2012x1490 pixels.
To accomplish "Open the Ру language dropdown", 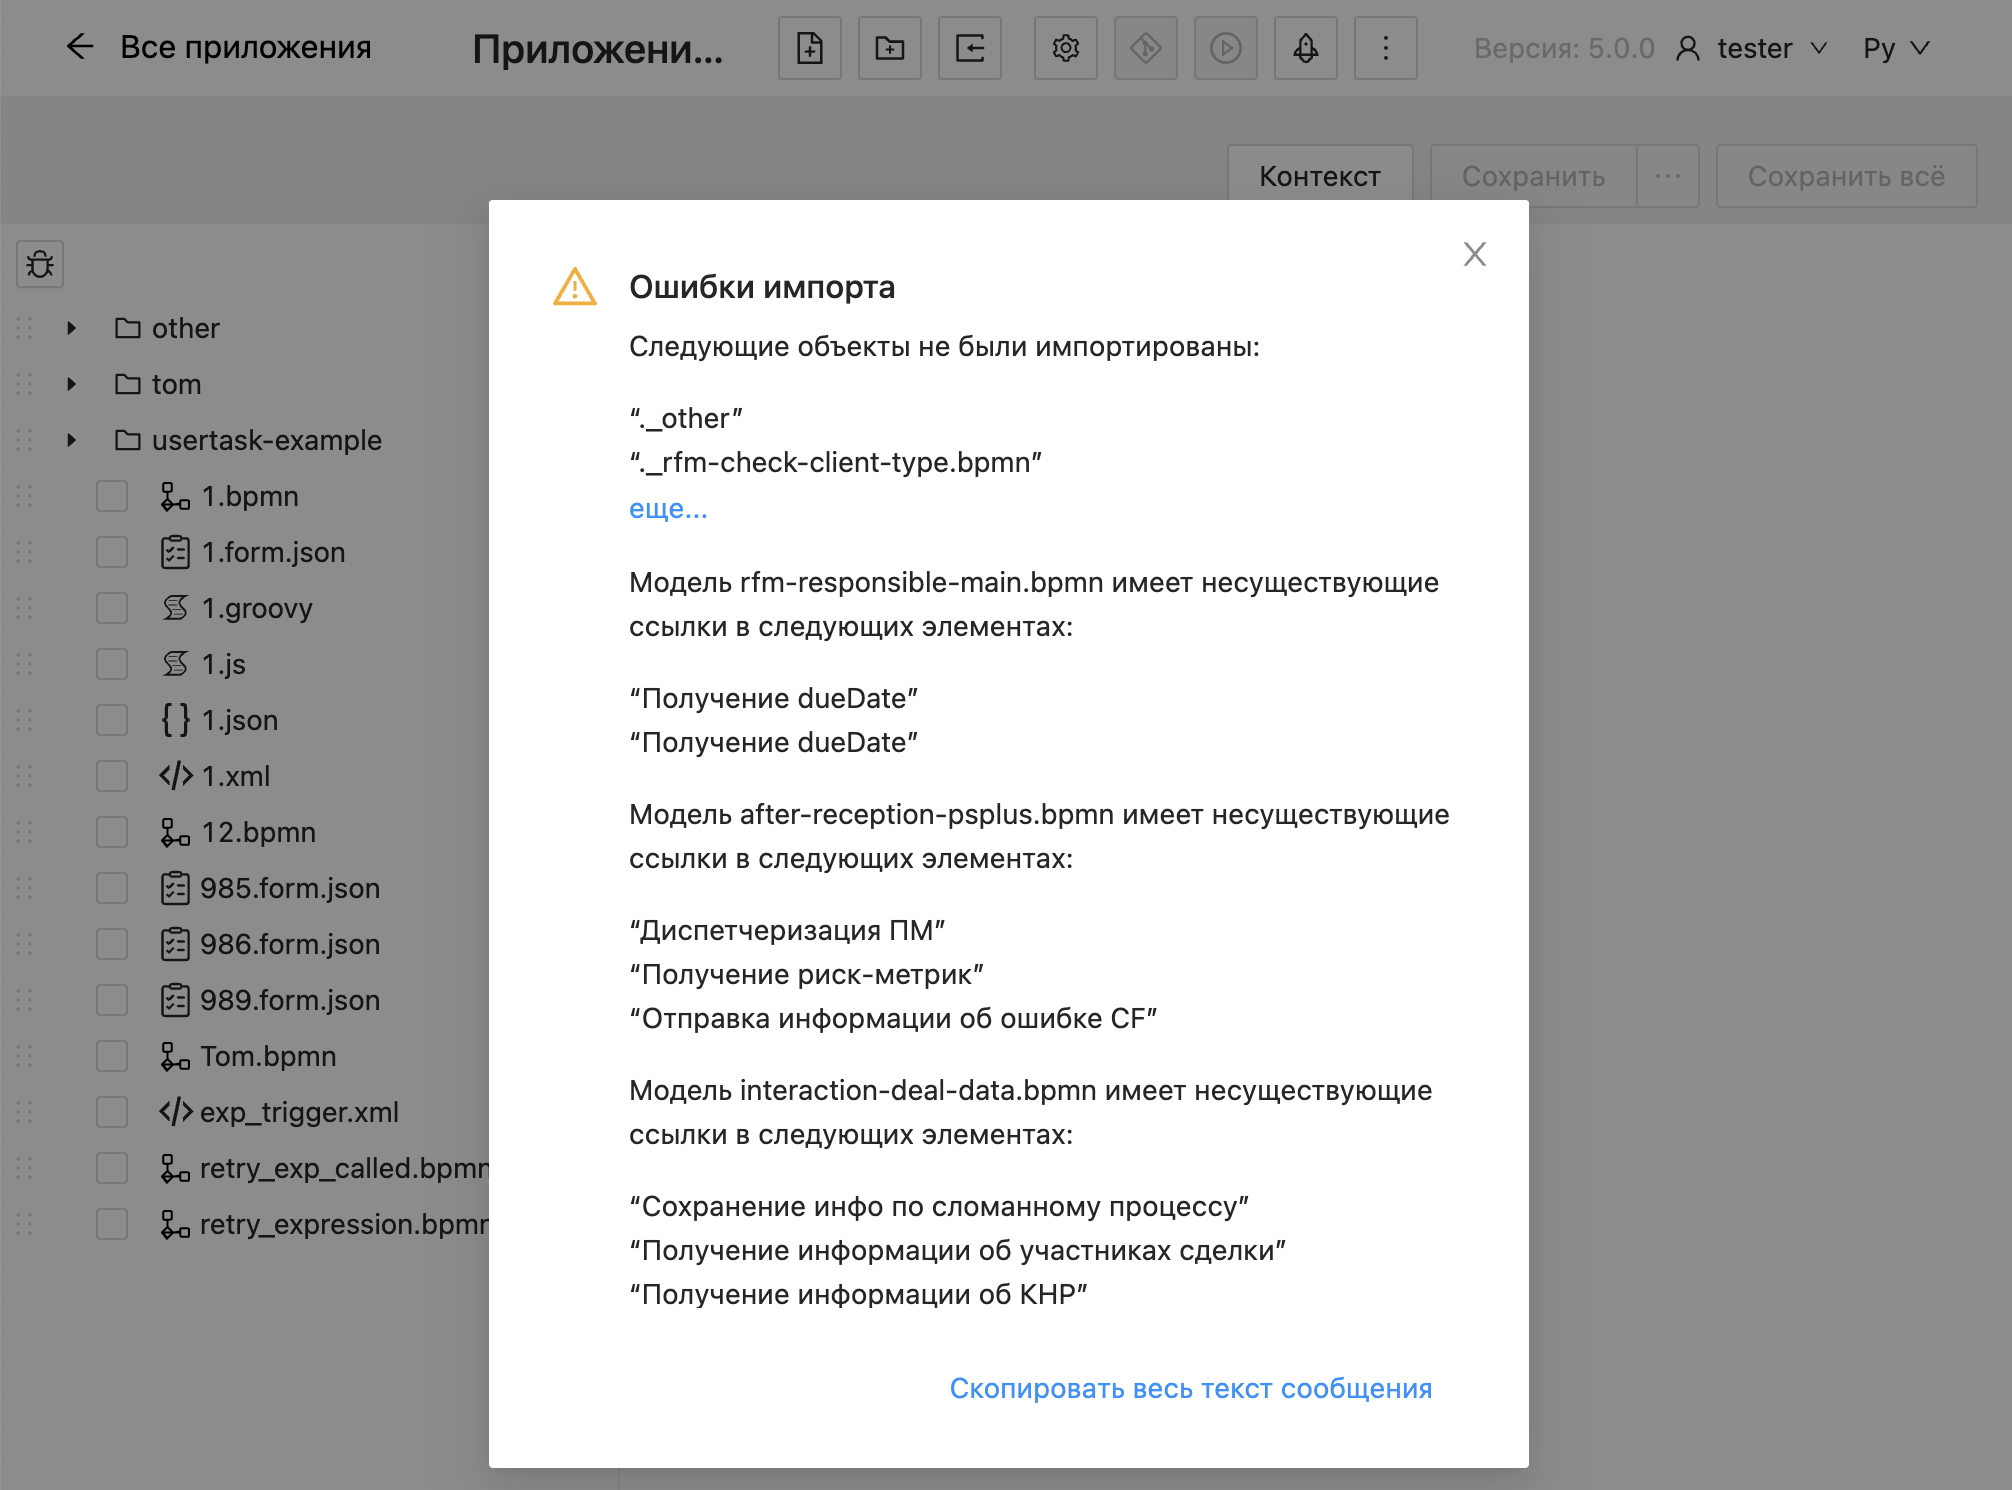I will (1895, 48).
